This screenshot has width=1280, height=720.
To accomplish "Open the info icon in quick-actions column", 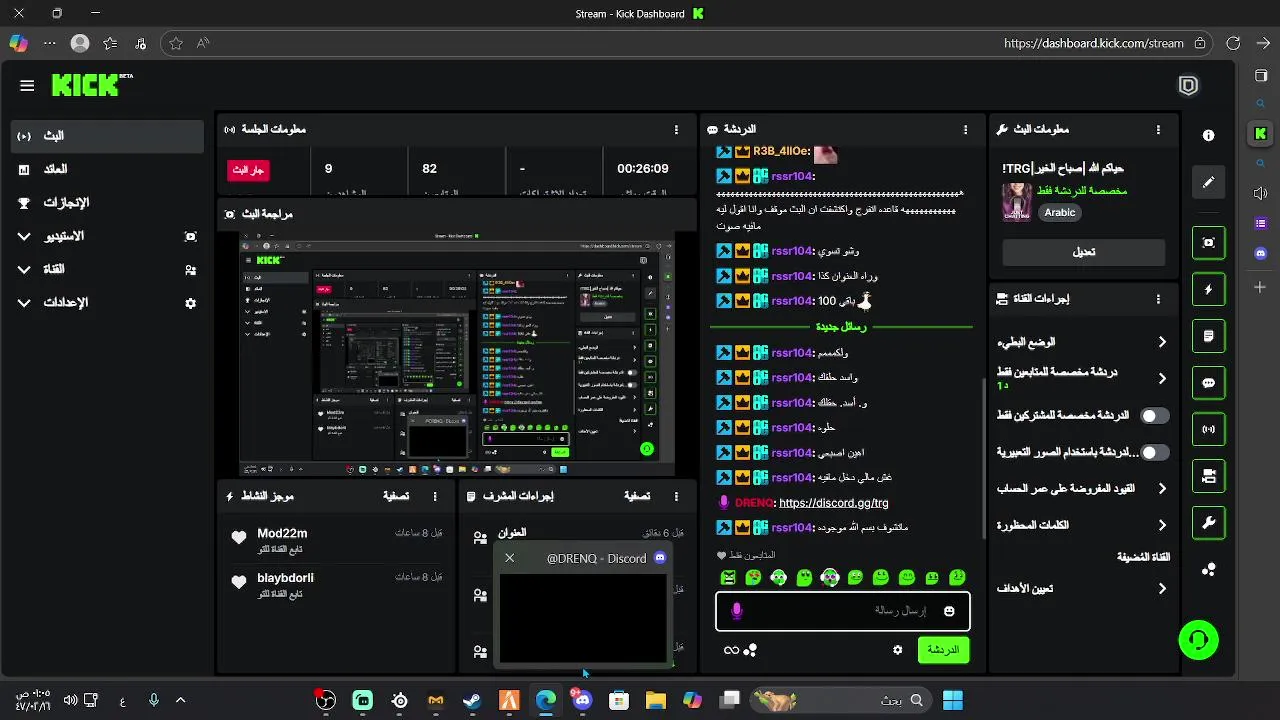I will [x=1208, y=135].
